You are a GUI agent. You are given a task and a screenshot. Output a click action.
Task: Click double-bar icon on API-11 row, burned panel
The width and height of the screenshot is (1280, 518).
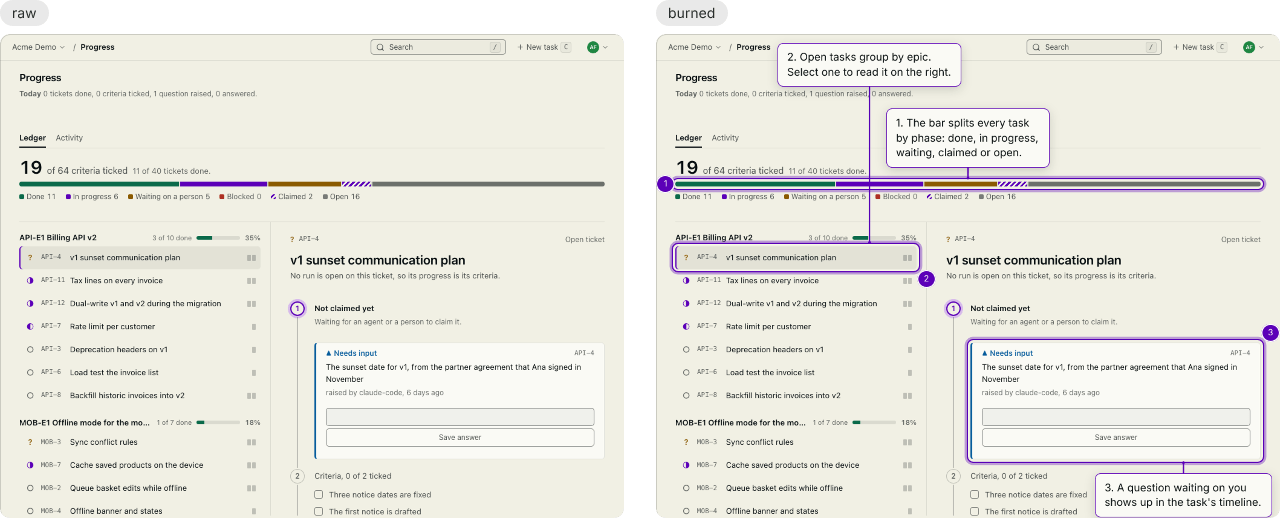pyautogui.click(x=908, y=281)
